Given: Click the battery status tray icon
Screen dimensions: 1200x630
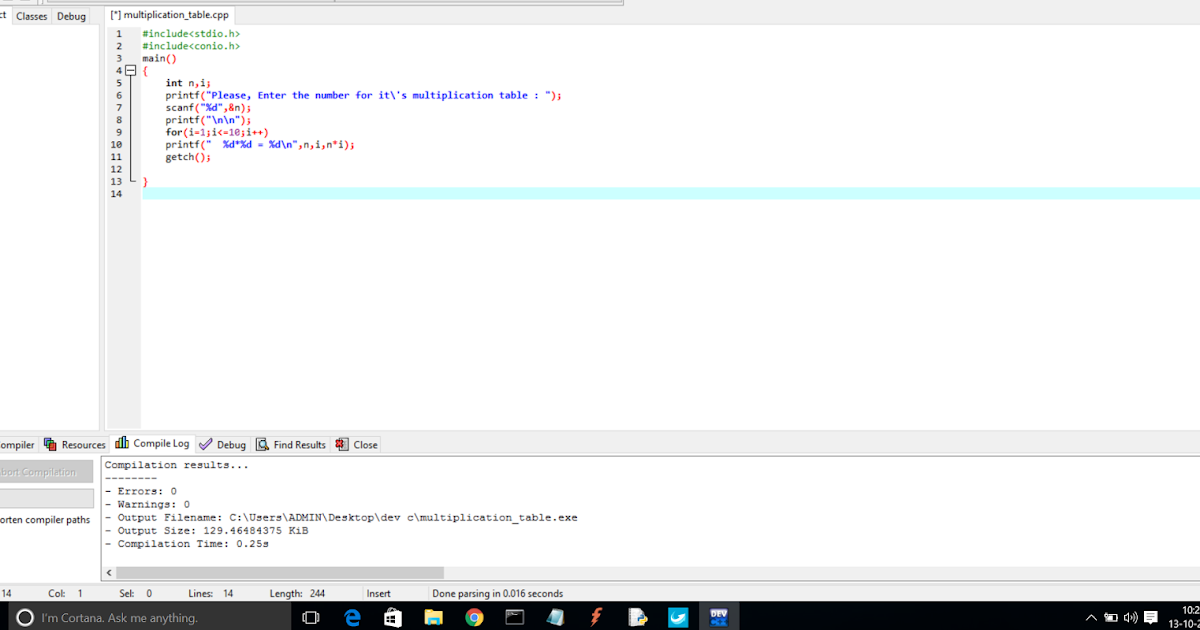Looking at the screenshot, I should [x=1111, y=618].
